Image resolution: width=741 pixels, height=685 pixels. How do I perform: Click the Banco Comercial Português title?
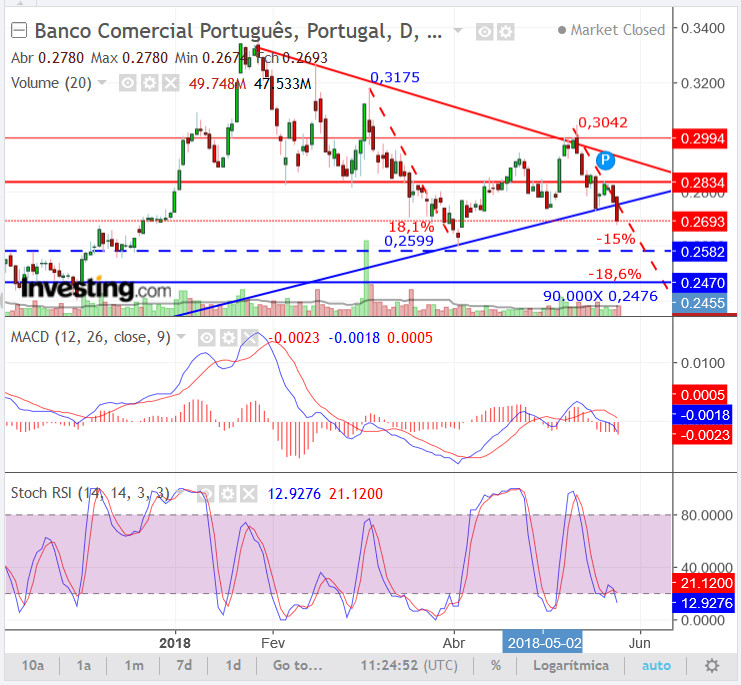238,31
